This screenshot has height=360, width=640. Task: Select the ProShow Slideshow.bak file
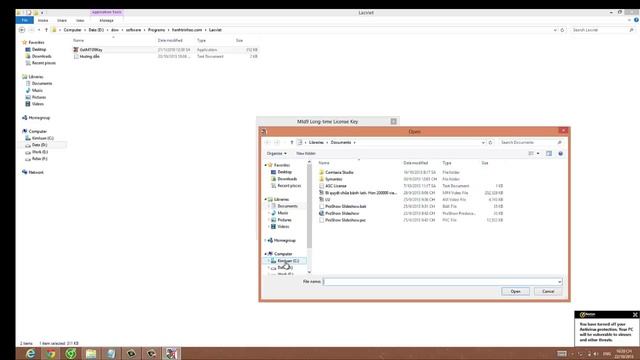click(346, 207)
